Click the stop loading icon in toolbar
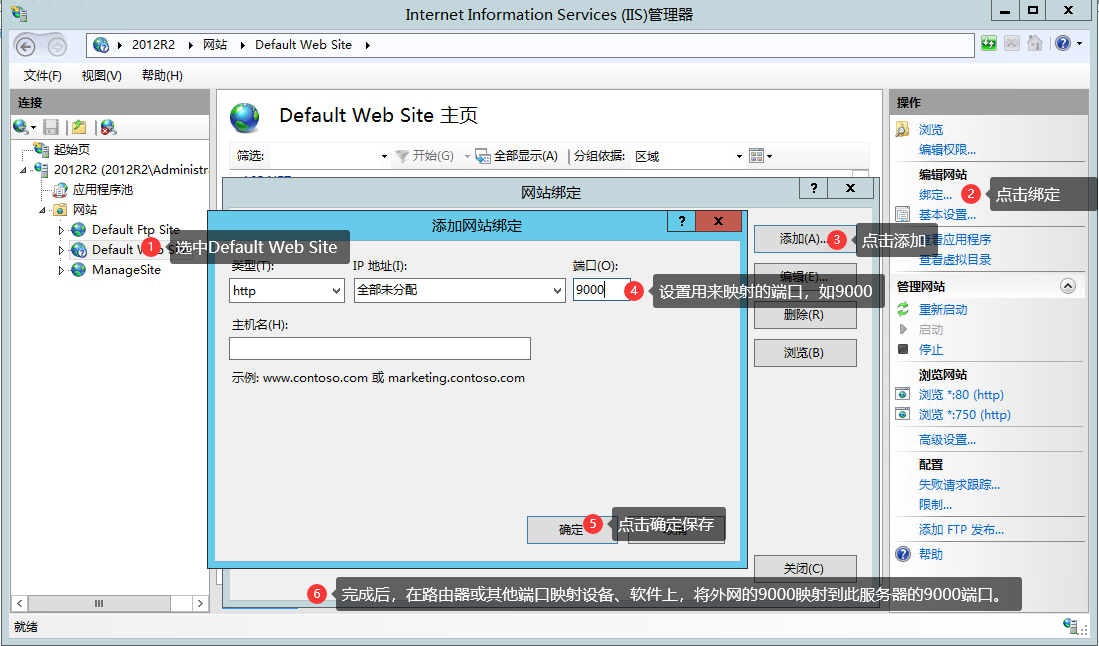Image resolution: width=1099 pixels, height=646 pixels. tap(1011, 43)
